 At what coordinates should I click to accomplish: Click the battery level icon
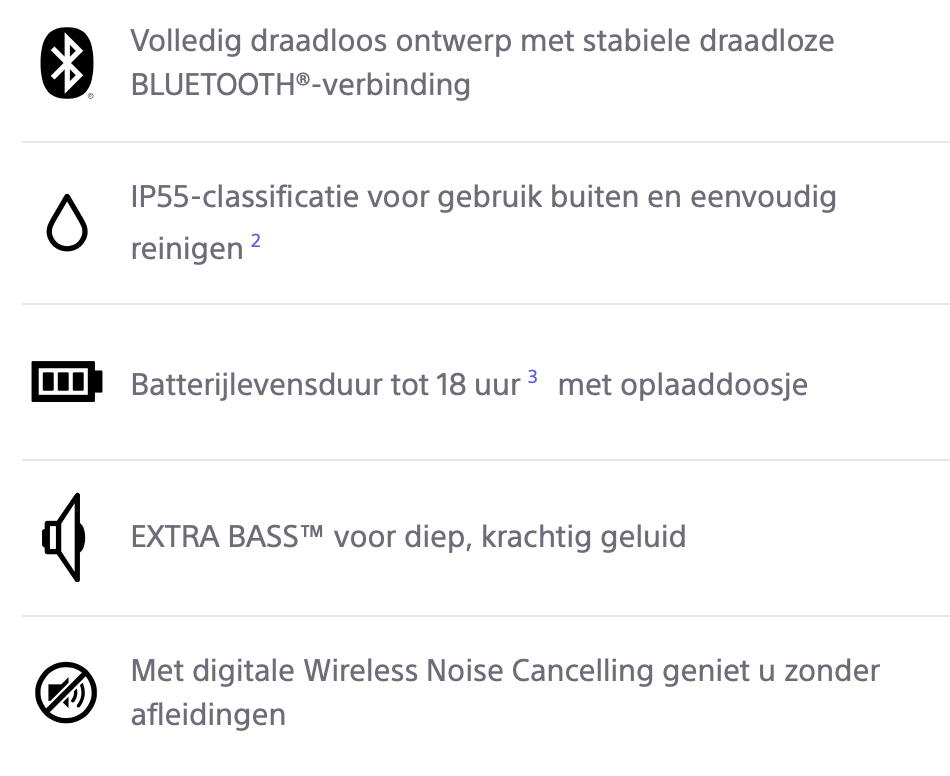[66, 383]
